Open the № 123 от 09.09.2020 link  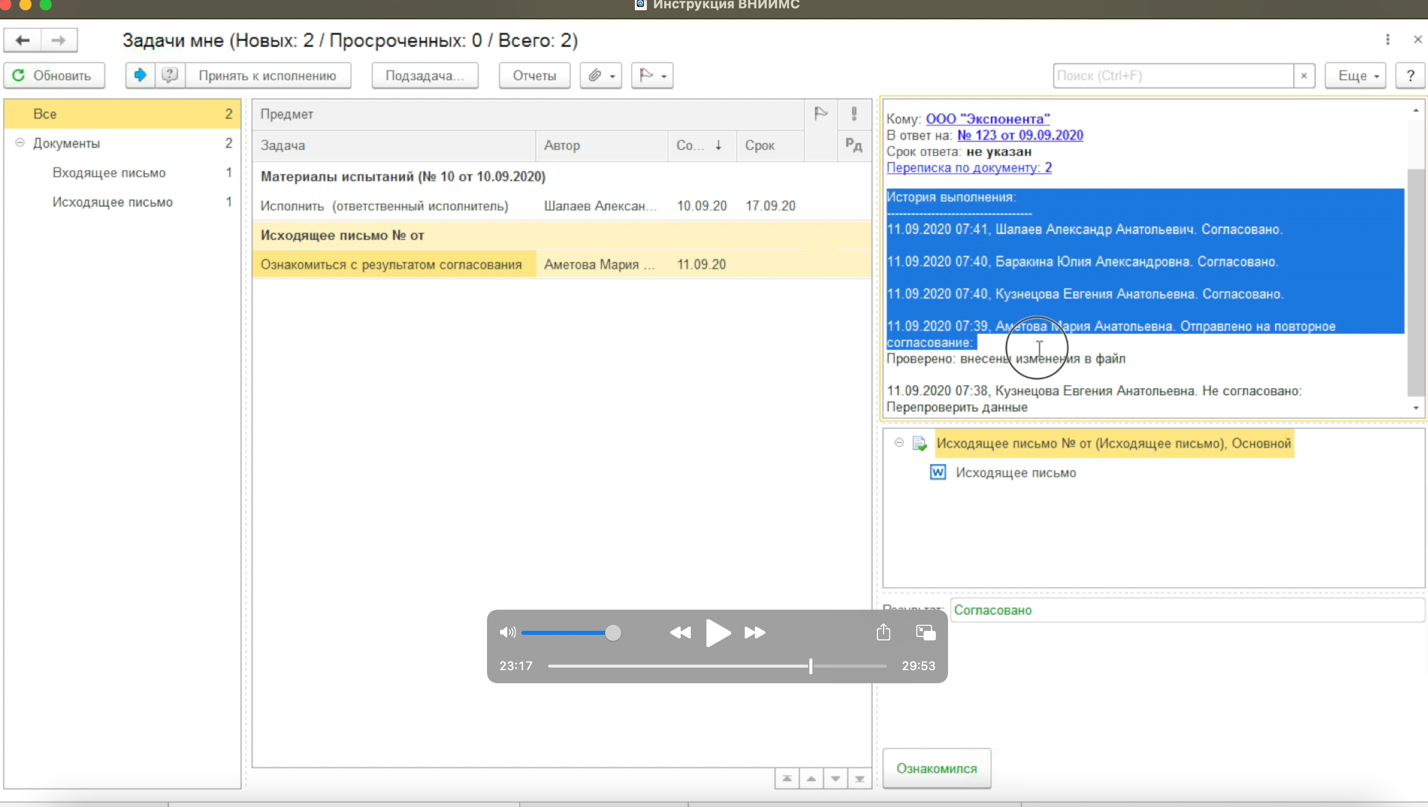[1020, 135]
